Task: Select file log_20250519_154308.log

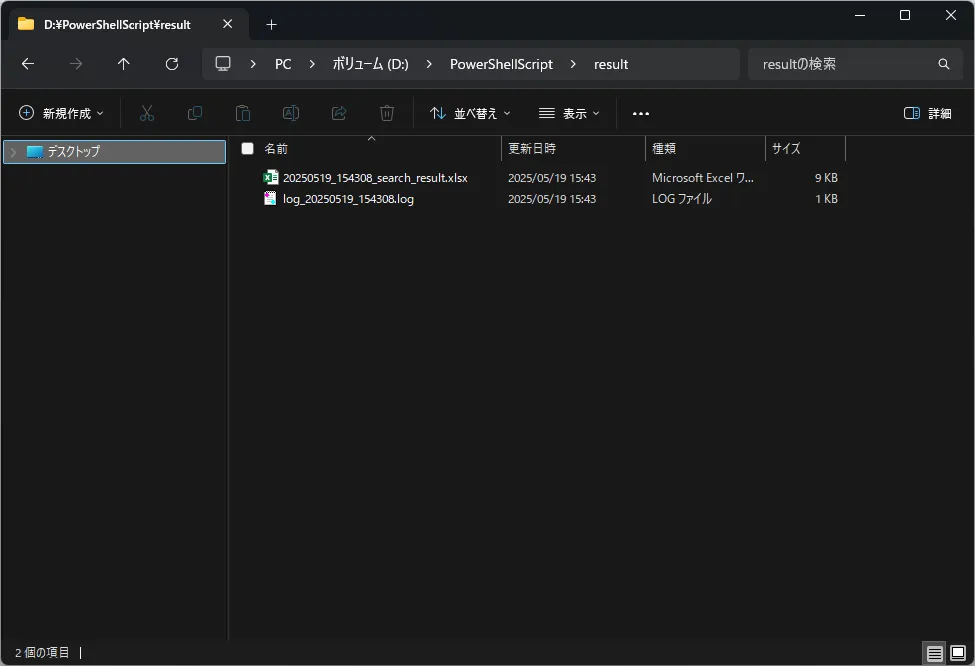Action: pos(348,199)
